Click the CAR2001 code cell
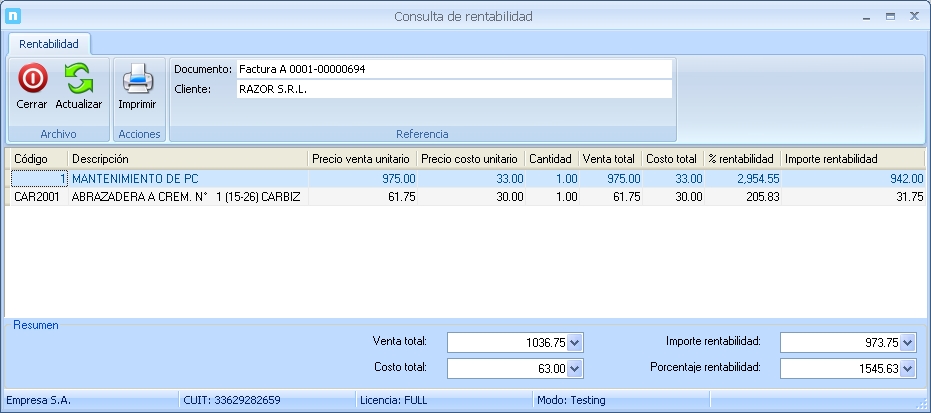Screen dimensions: 931x413 pyautogui.click(x=39, y=197)
